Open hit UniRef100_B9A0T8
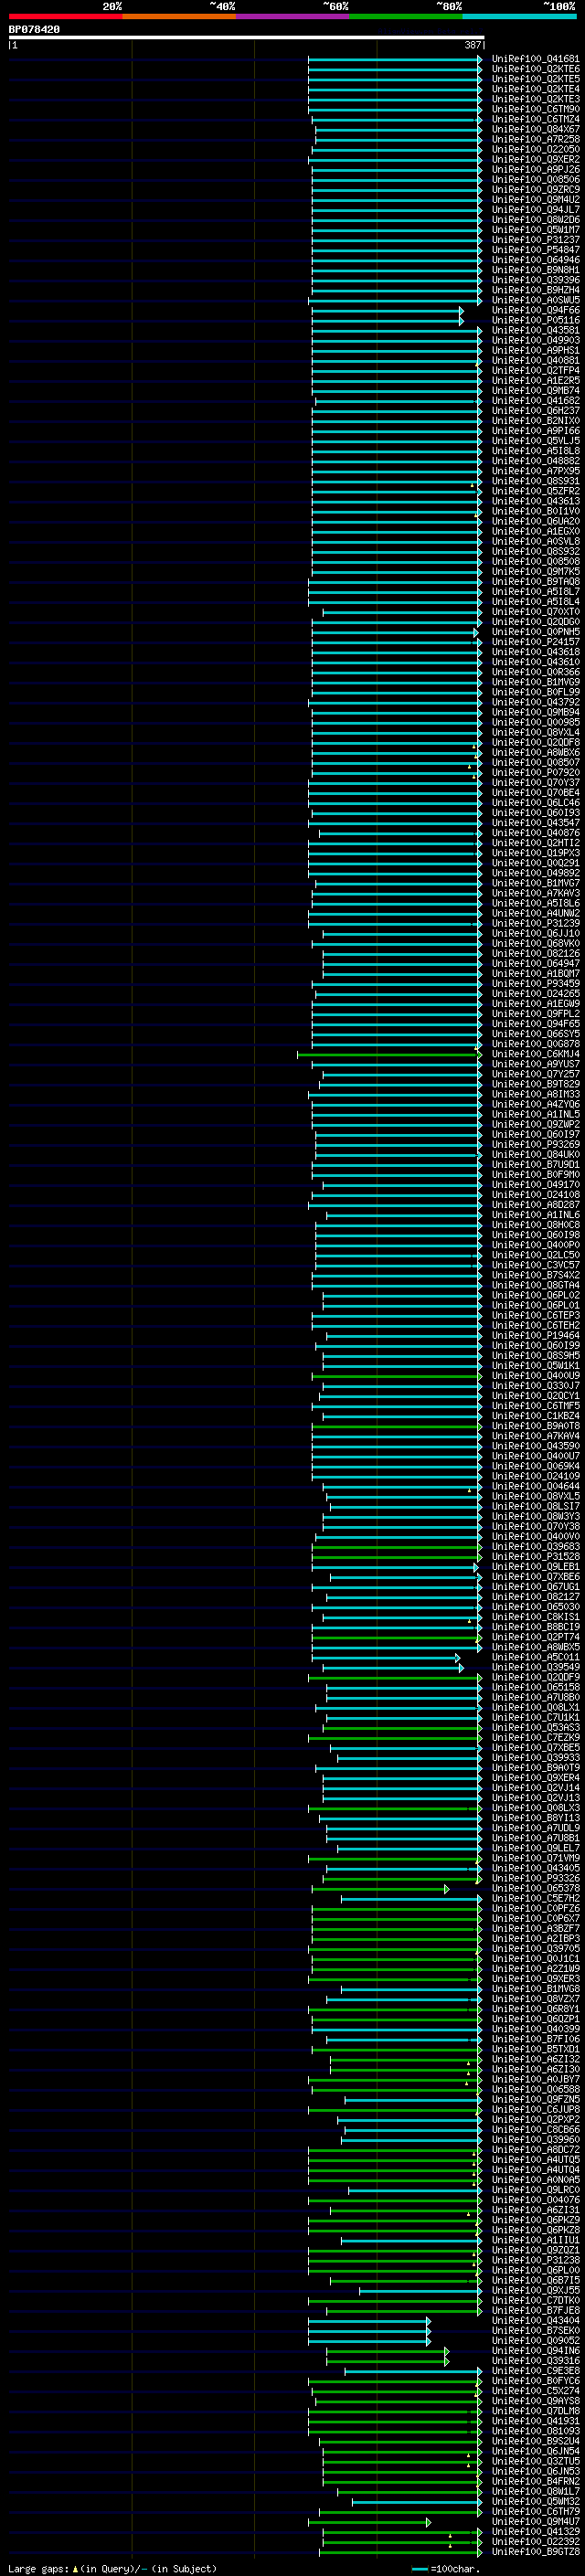The image size is (585, 2576). pos(535,1425)
